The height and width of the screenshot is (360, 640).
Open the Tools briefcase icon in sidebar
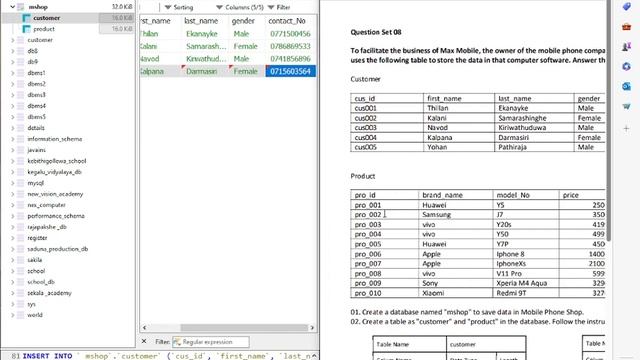click(627, 27)
